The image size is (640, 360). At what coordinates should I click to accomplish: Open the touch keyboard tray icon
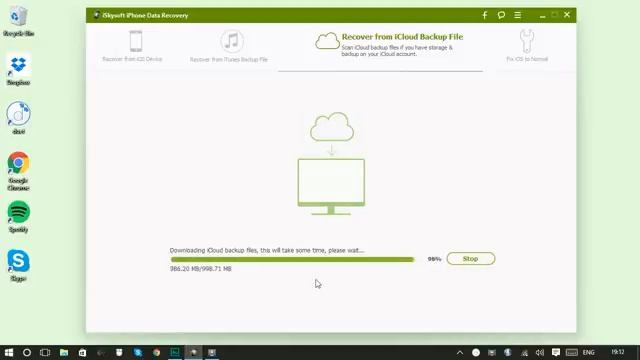tap(571, 352)
